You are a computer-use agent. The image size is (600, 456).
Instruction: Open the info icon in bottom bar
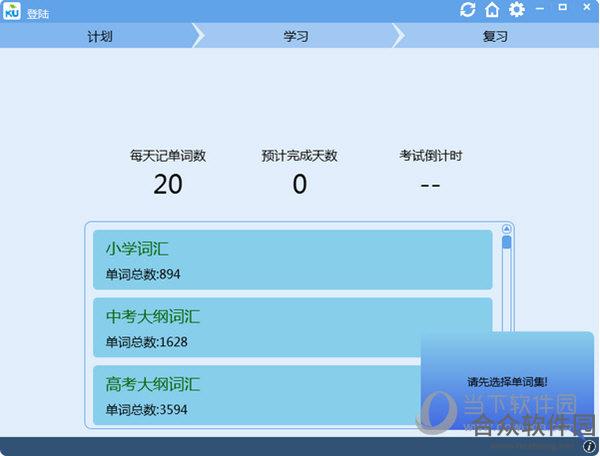[589, 446]
